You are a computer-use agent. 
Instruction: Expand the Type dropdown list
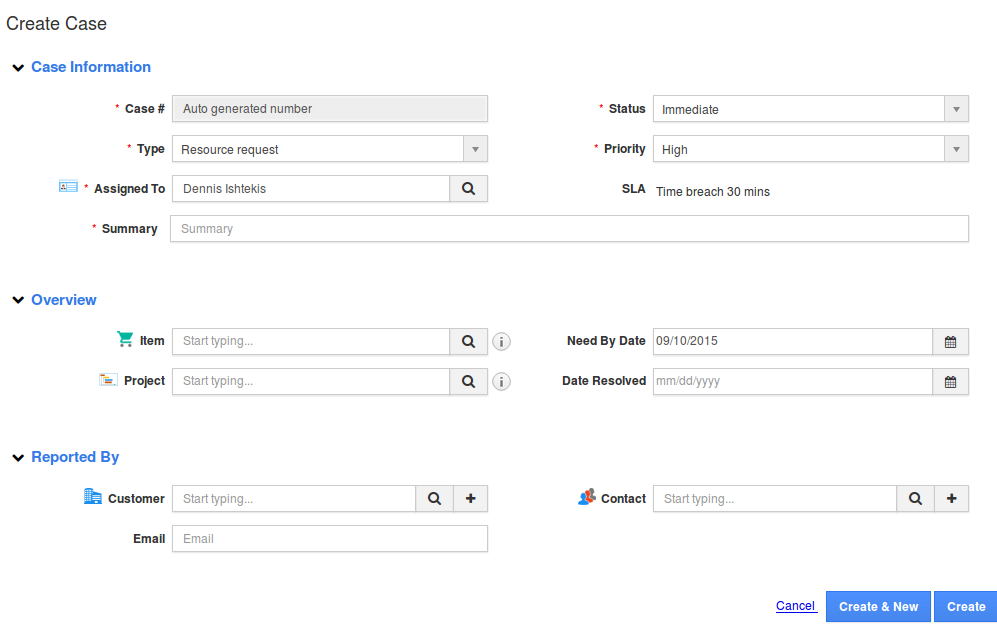pos(475,149)
